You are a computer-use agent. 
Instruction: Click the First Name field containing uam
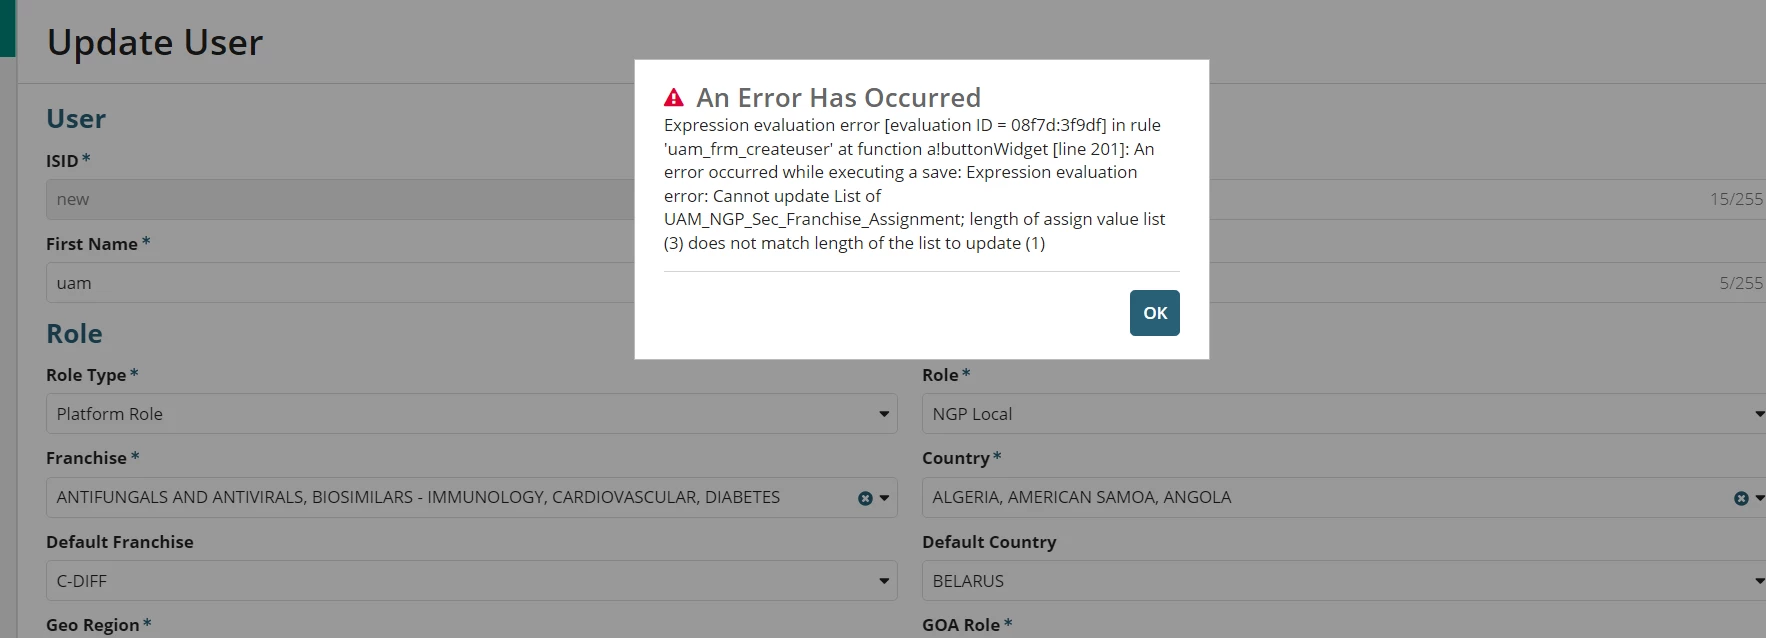(340, 283)
